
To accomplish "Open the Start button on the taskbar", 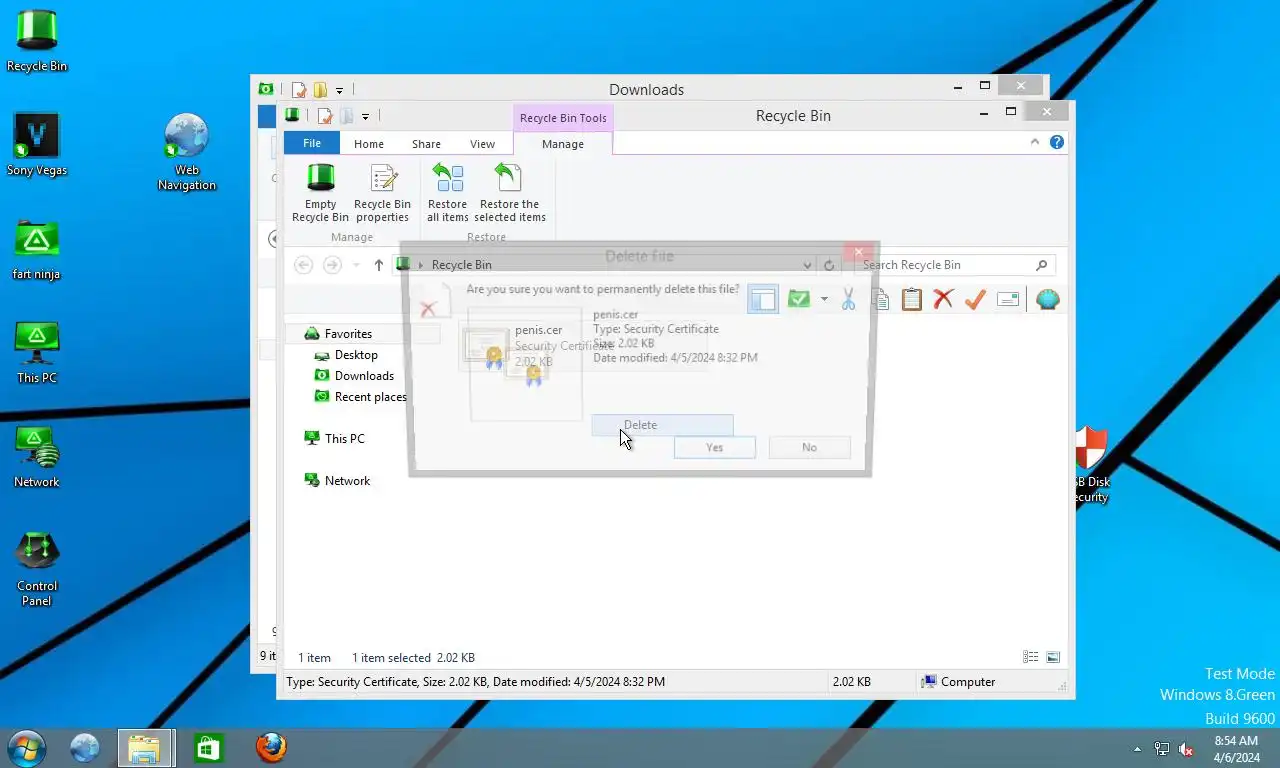I will pos(26,748).
